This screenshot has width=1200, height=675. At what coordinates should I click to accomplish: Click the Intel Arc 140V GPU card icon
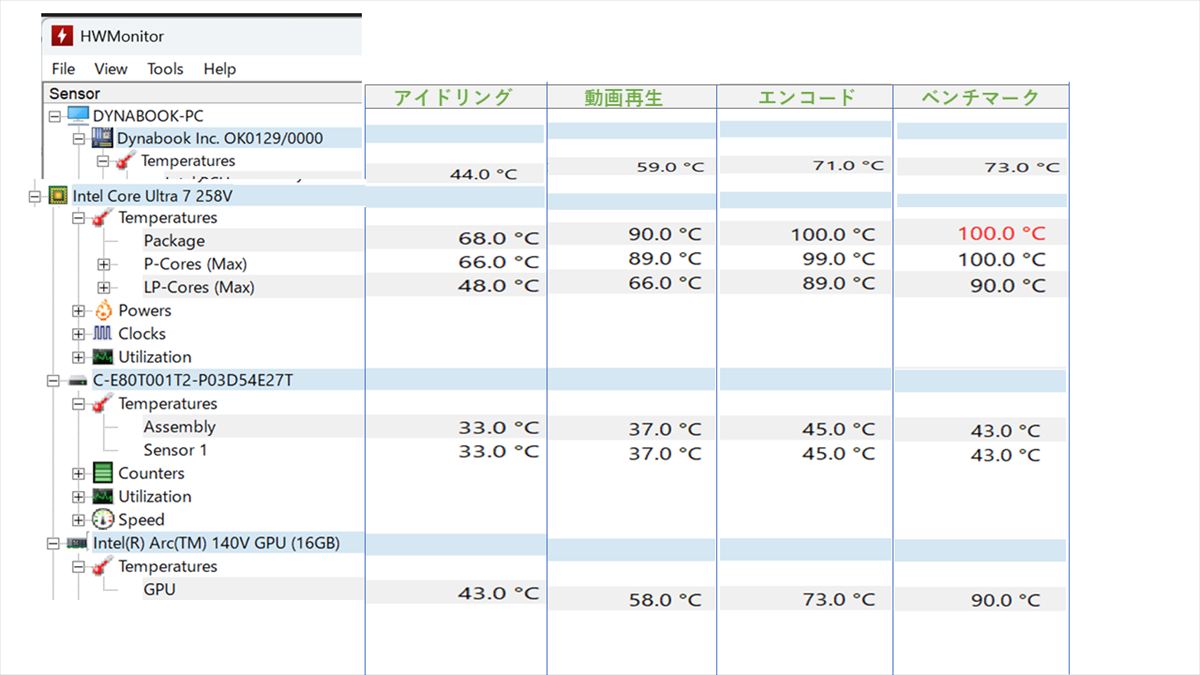pyautogui.click(x=77, y=543)
